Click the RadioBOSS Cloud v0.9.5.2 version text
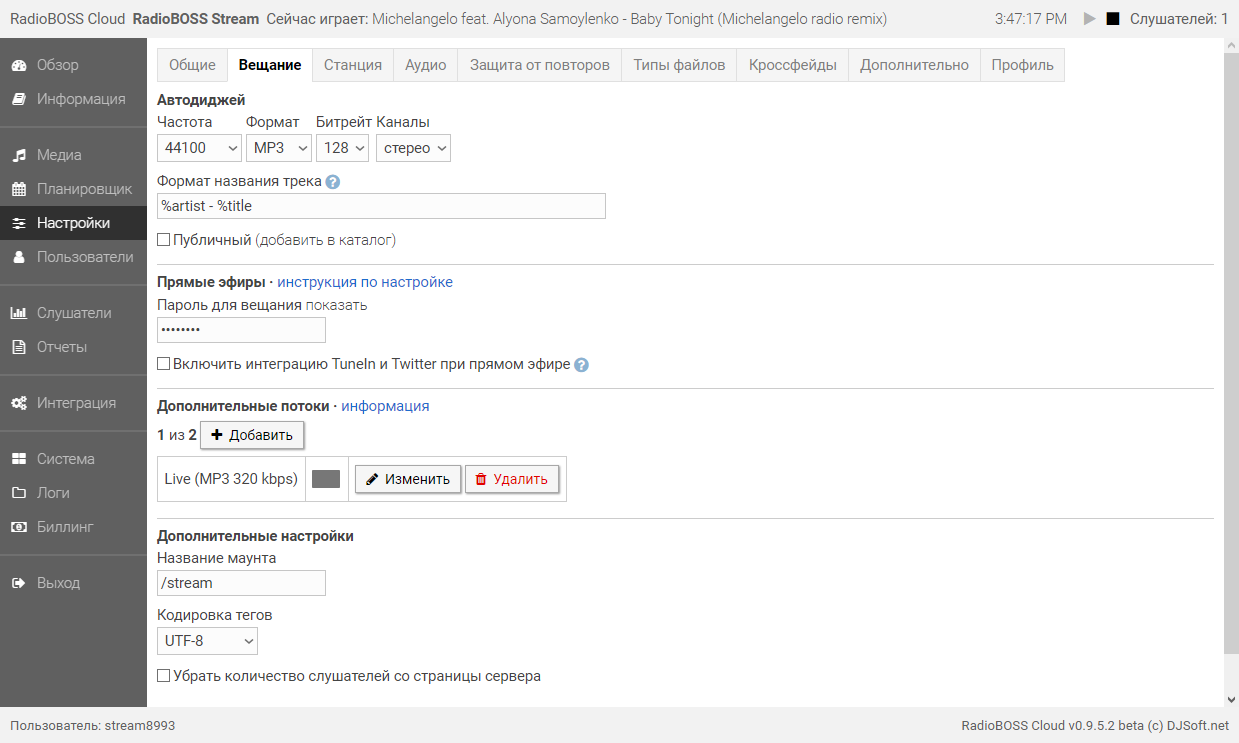The height and width of the screenshot is (743, 1239). 1095,725
